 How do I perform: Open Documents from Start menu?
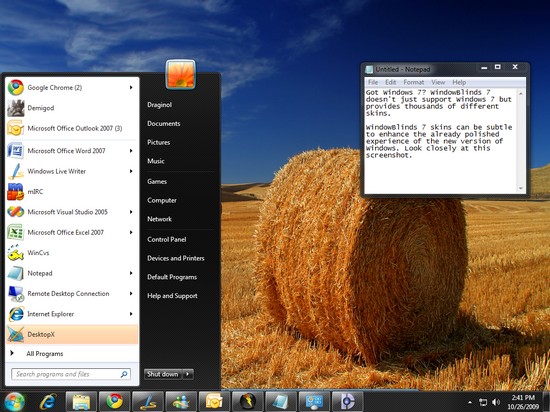pos(164,123)
